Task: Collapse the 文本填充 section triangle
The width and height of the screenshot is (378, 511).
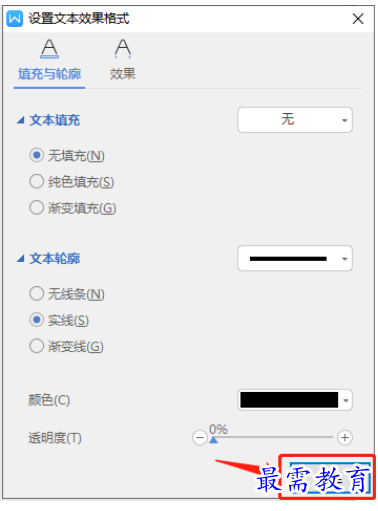Action: tap(21, 120)
